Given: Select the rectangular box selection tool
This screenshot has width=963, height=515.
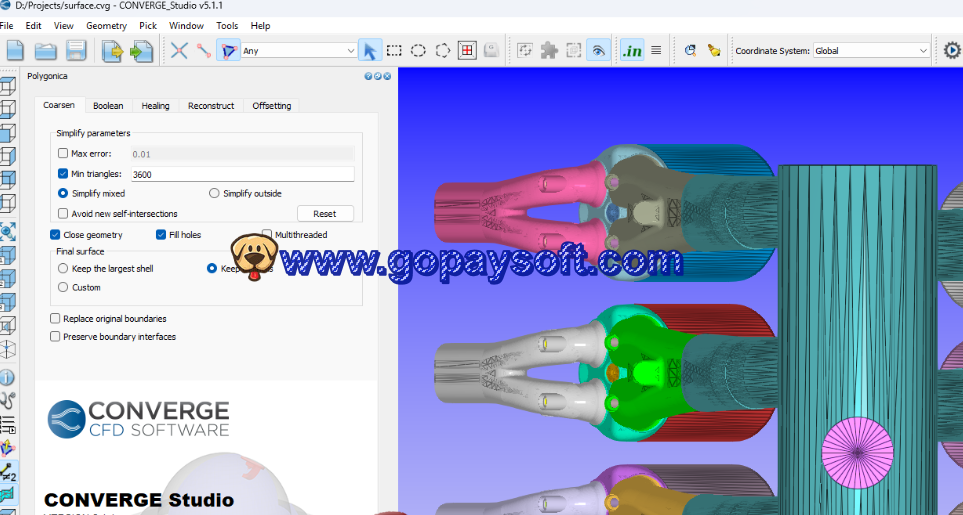Looking at the screenshot, I should (395, 50).
